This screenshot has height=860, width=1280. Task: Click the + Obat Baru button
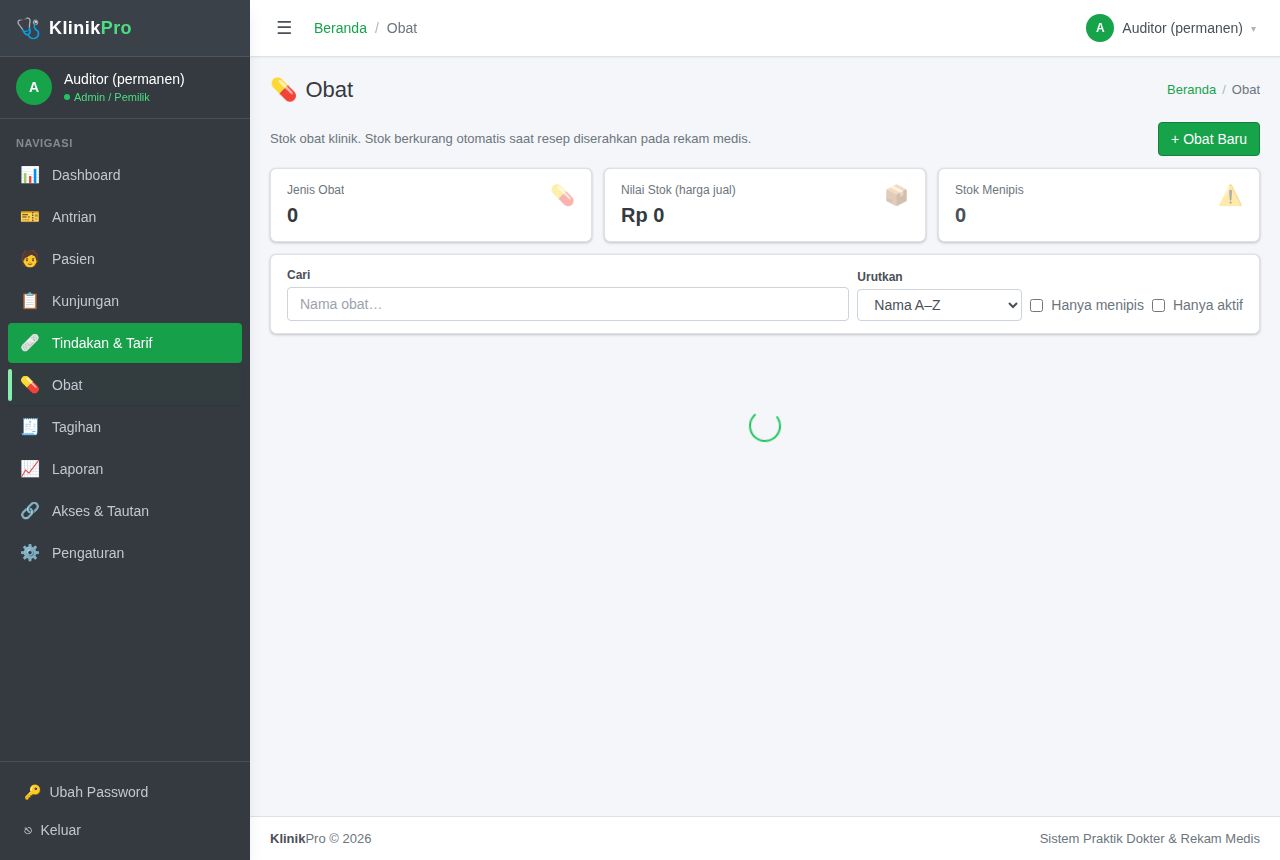1209,139
